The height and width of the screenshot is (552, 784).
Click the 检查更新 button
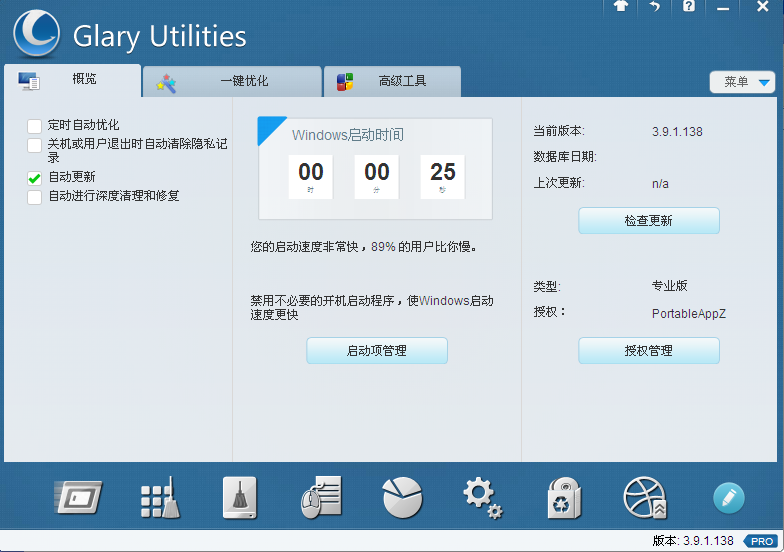[648, 221]
